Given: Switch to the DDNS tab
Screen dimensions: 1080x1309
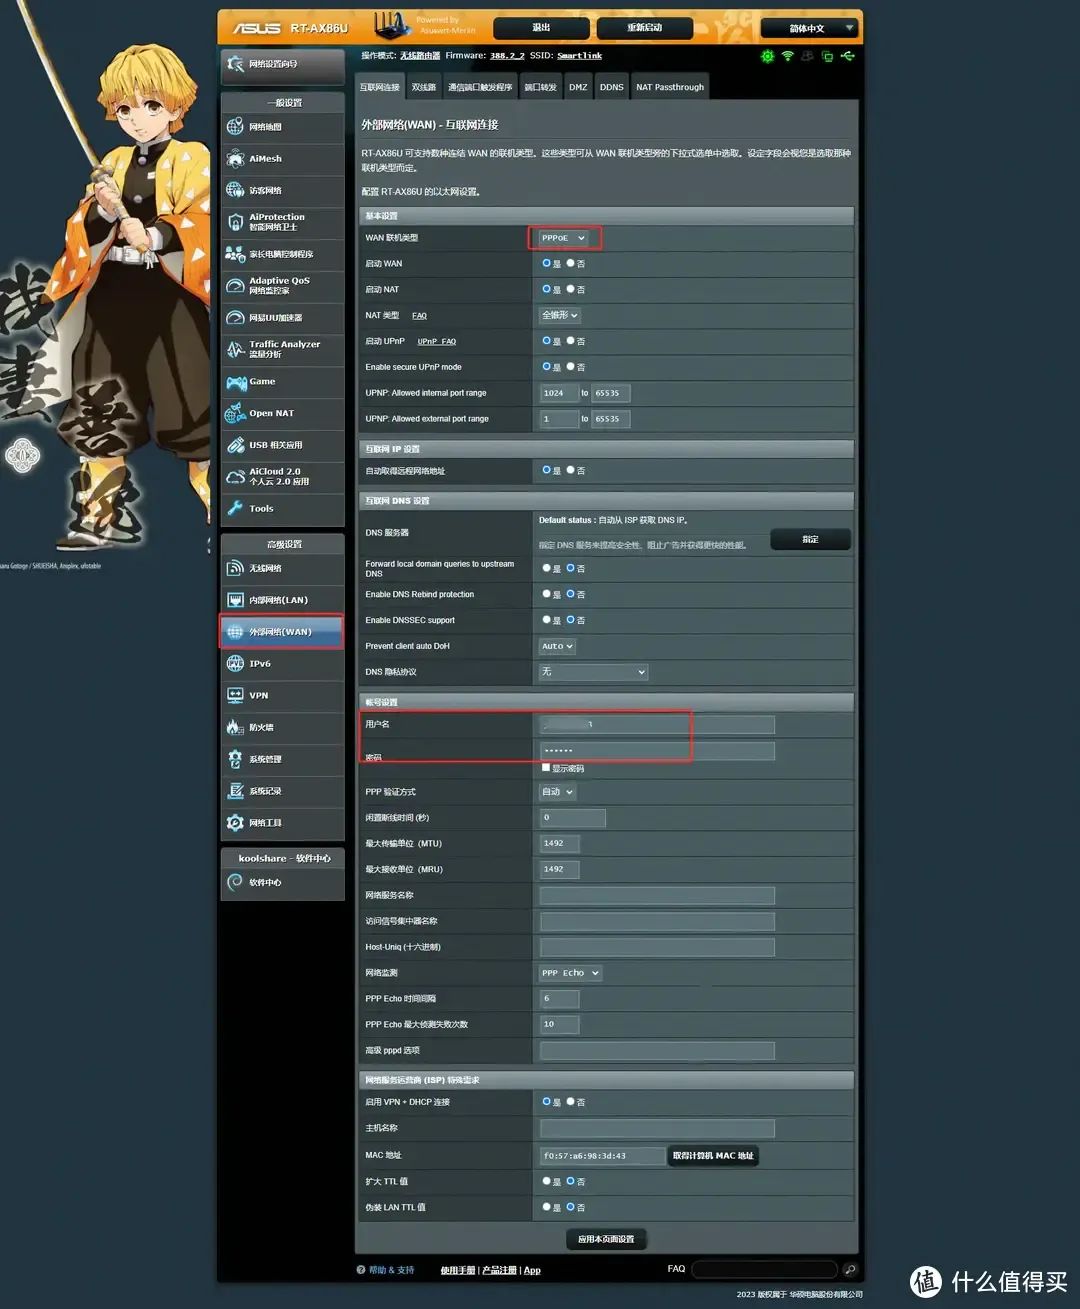Looking at the screenshot, I should pos(611,87).
